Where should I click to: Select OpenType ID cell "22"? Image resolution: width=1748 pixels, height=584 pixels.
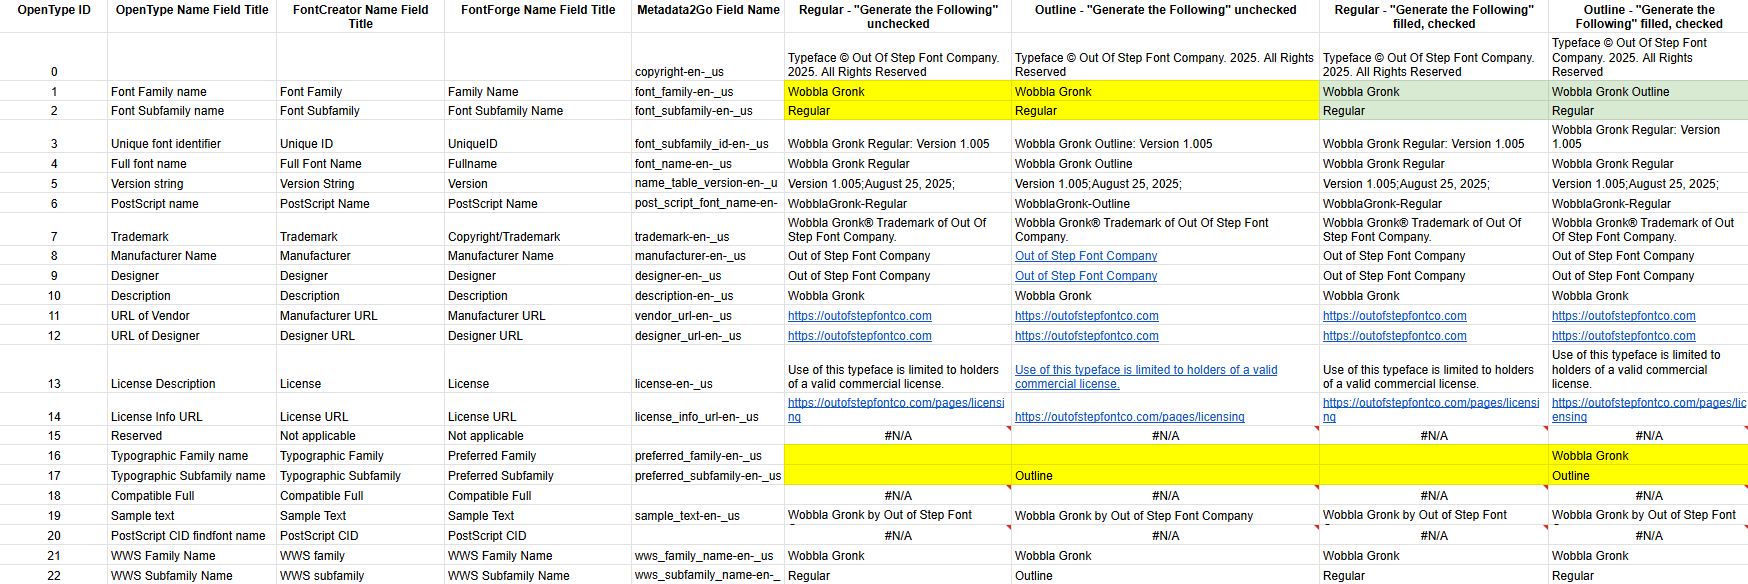[x=54, y=576]
